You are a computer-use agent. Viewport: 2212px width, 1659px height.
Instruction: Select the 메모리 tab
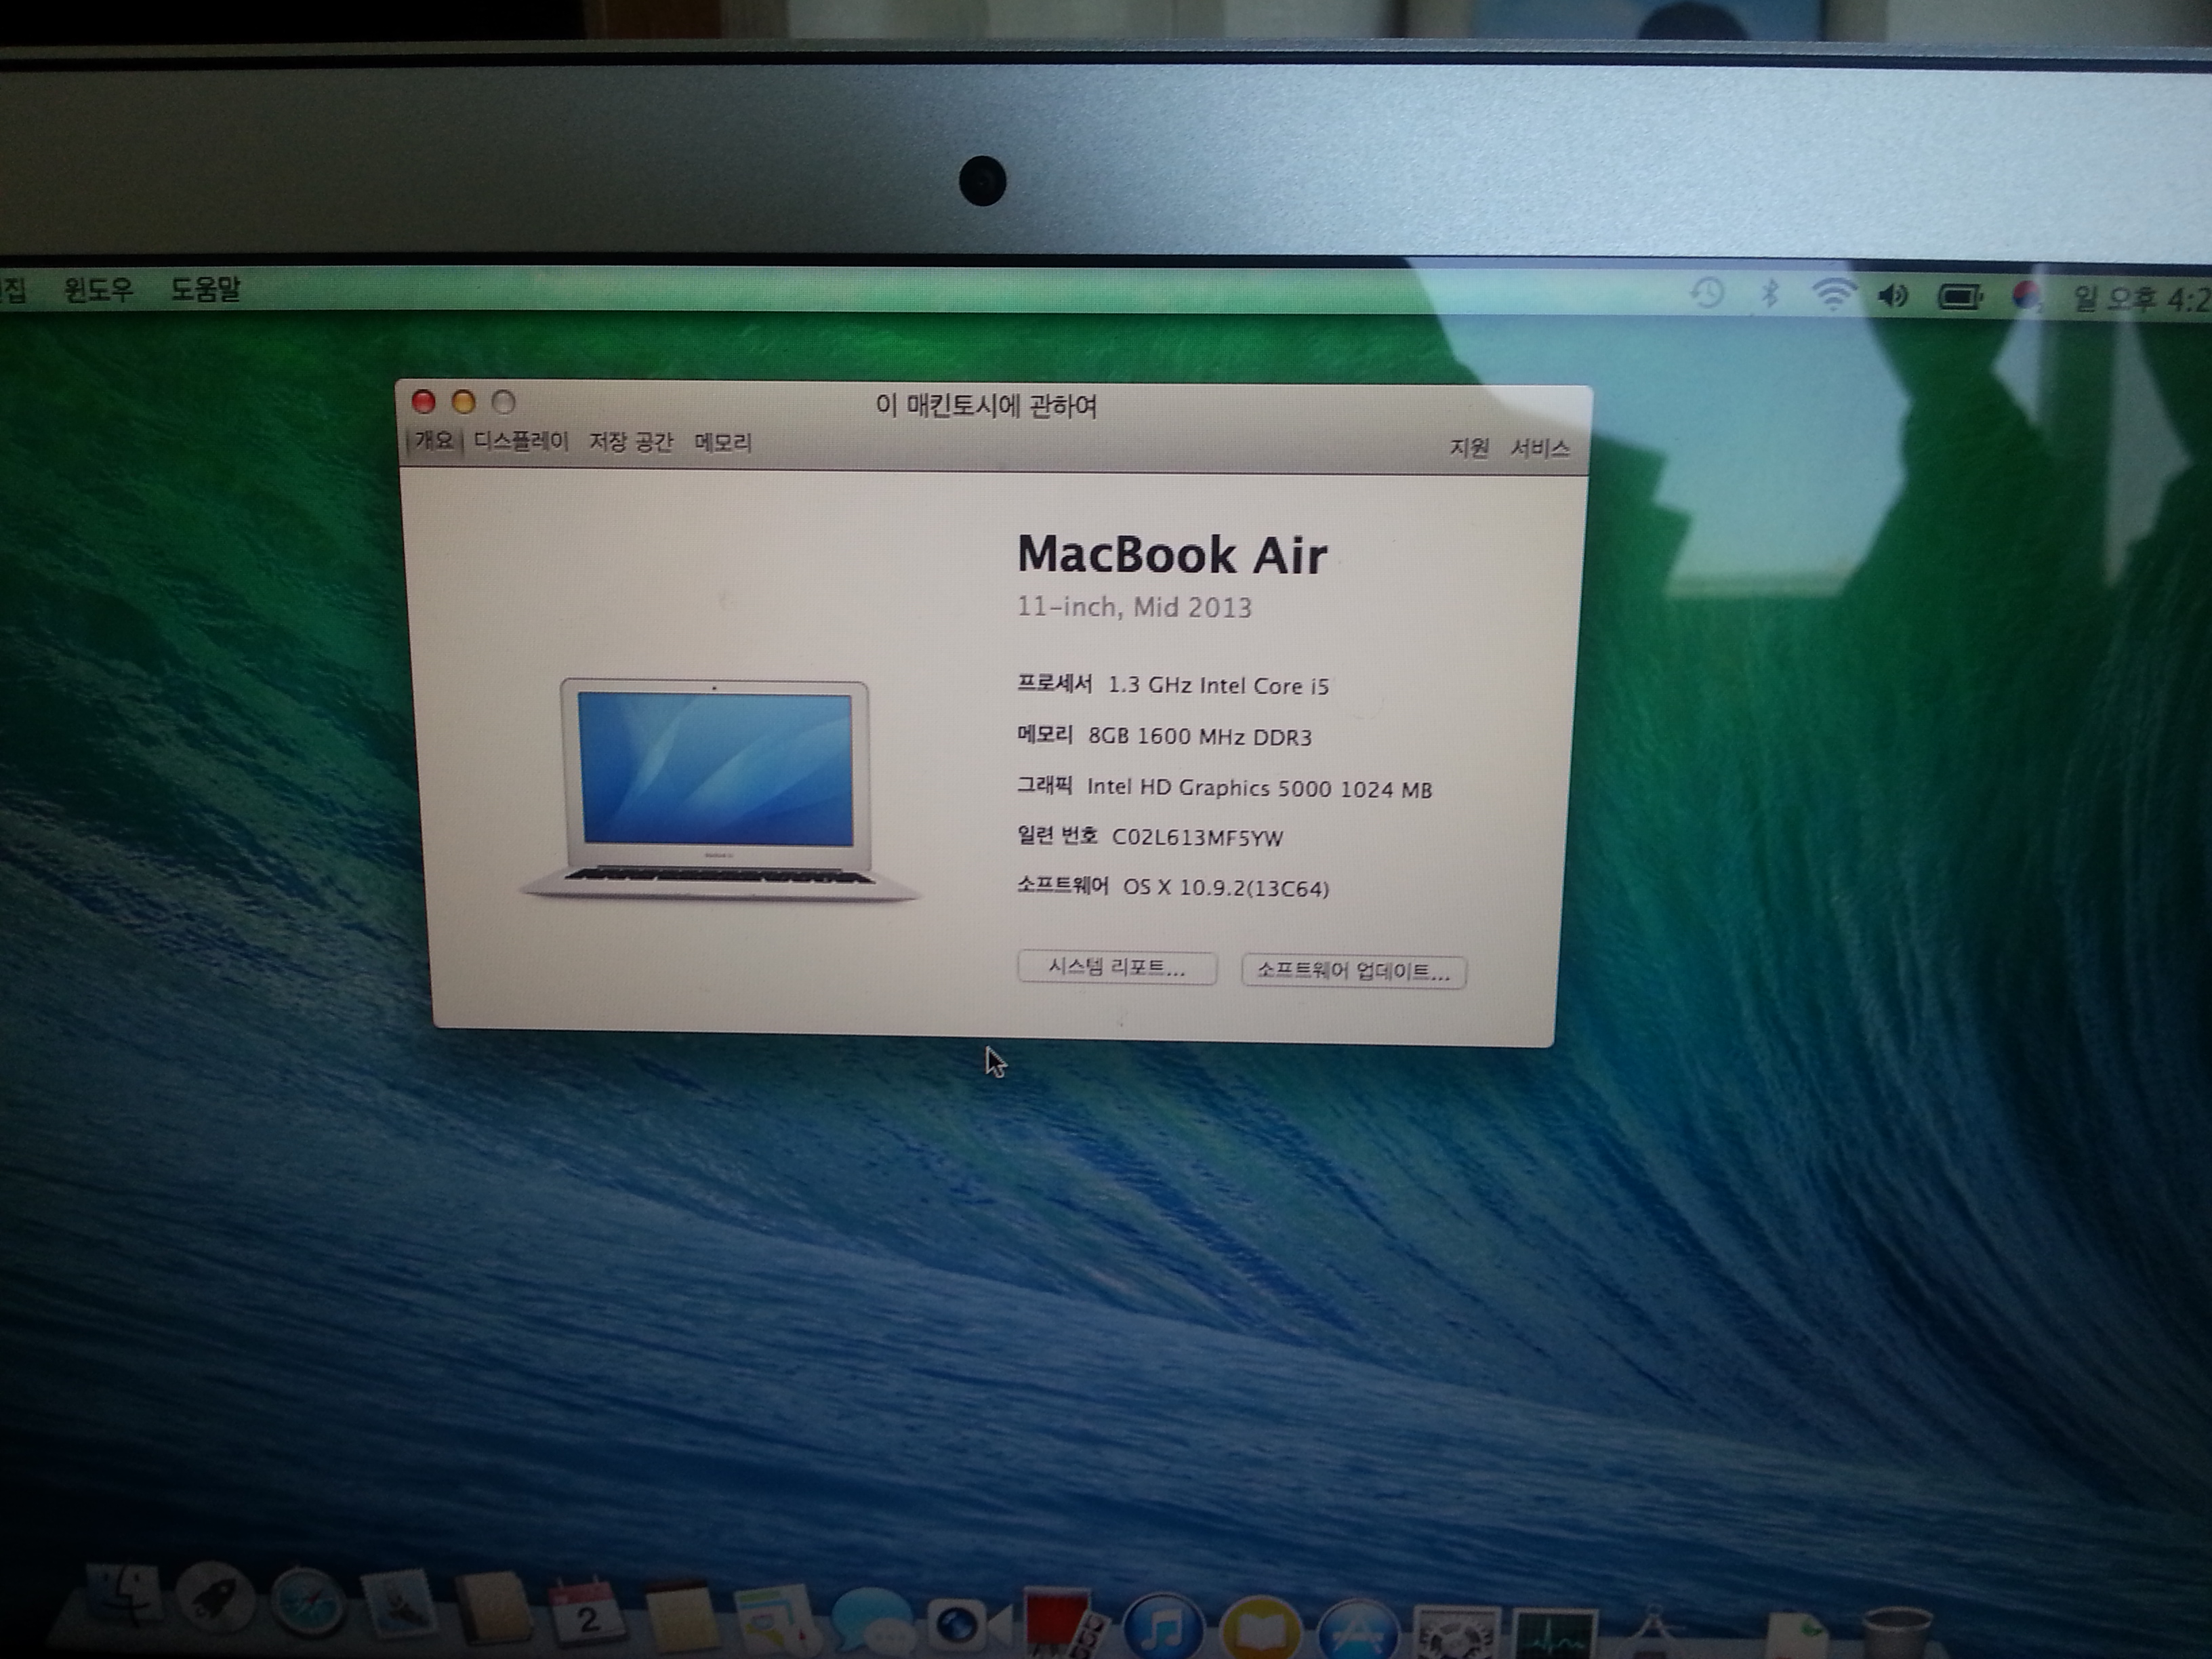coord(723,443)
